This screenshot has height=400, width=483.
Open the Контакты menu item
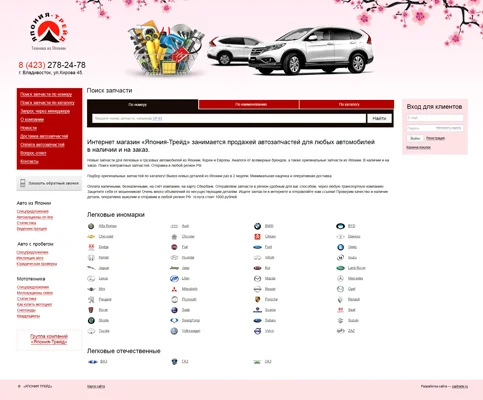click(29, 161)
